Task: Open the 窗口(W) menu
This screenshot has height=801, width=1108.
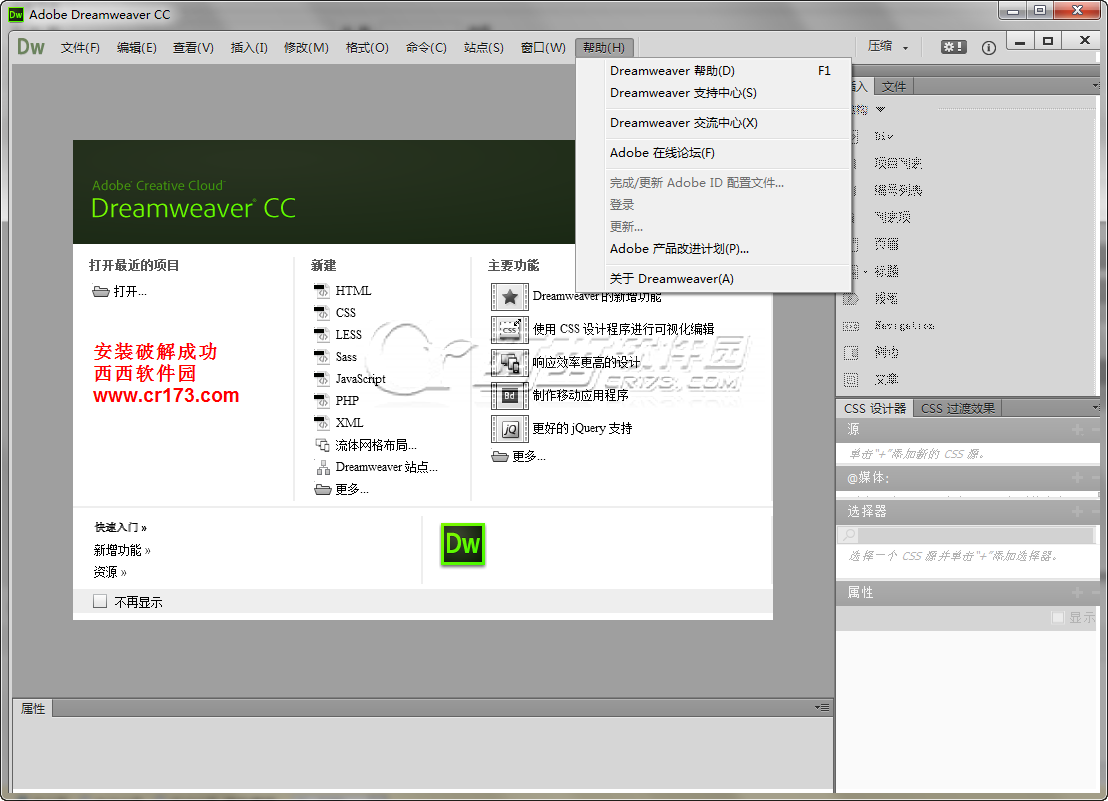Action: pos(543,47)
